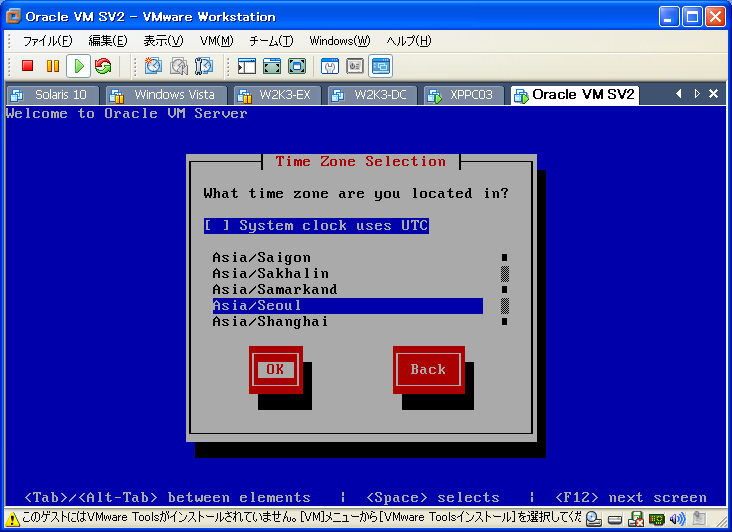Open the ヘルプ(H) menu
The width and height of the screenshot is (732, 532).
point(409,41)
